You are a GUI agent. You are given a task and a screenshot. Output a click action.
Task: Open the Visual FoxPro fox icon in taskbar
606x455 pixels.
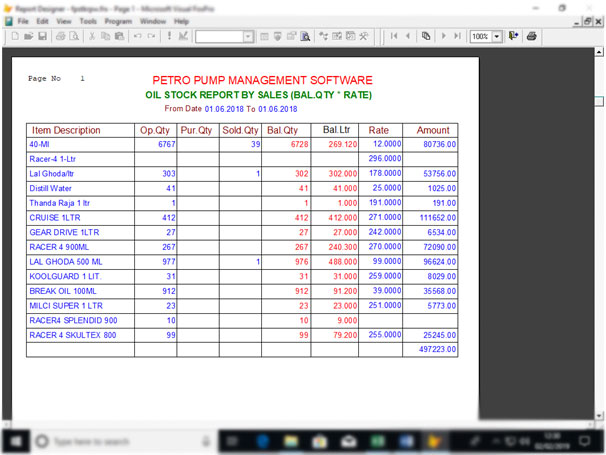434,441
